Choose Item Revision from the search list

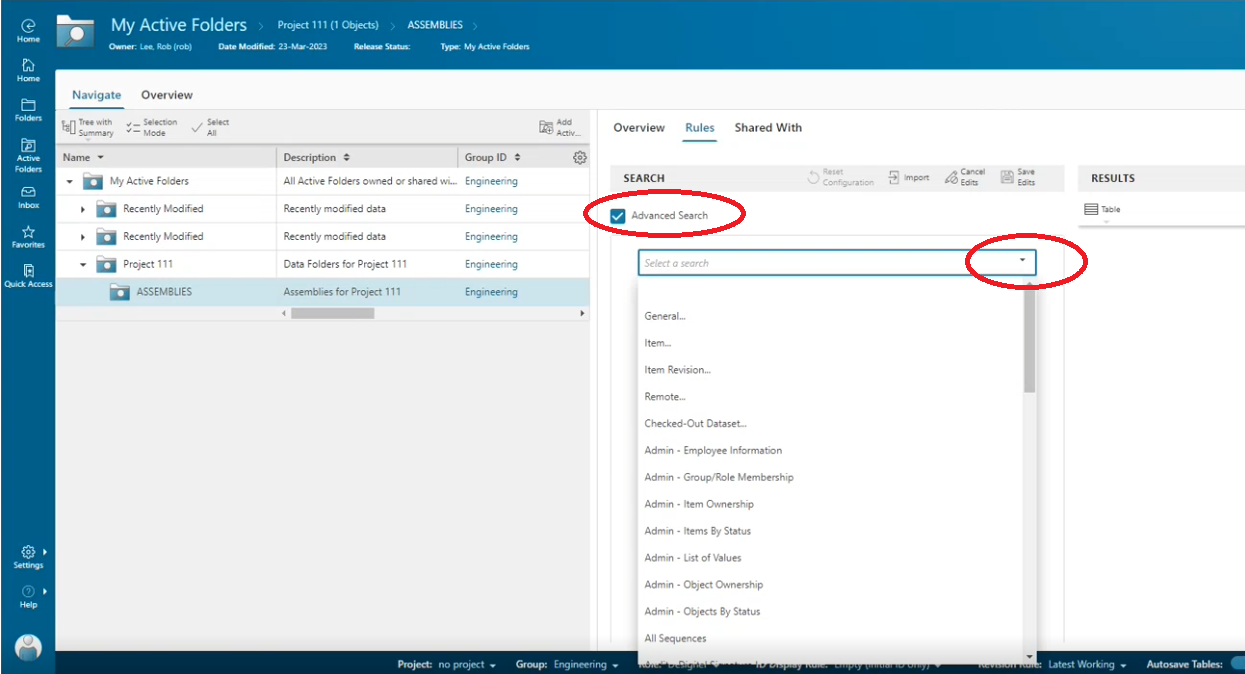pyautogui.click(x=678, y=369)
